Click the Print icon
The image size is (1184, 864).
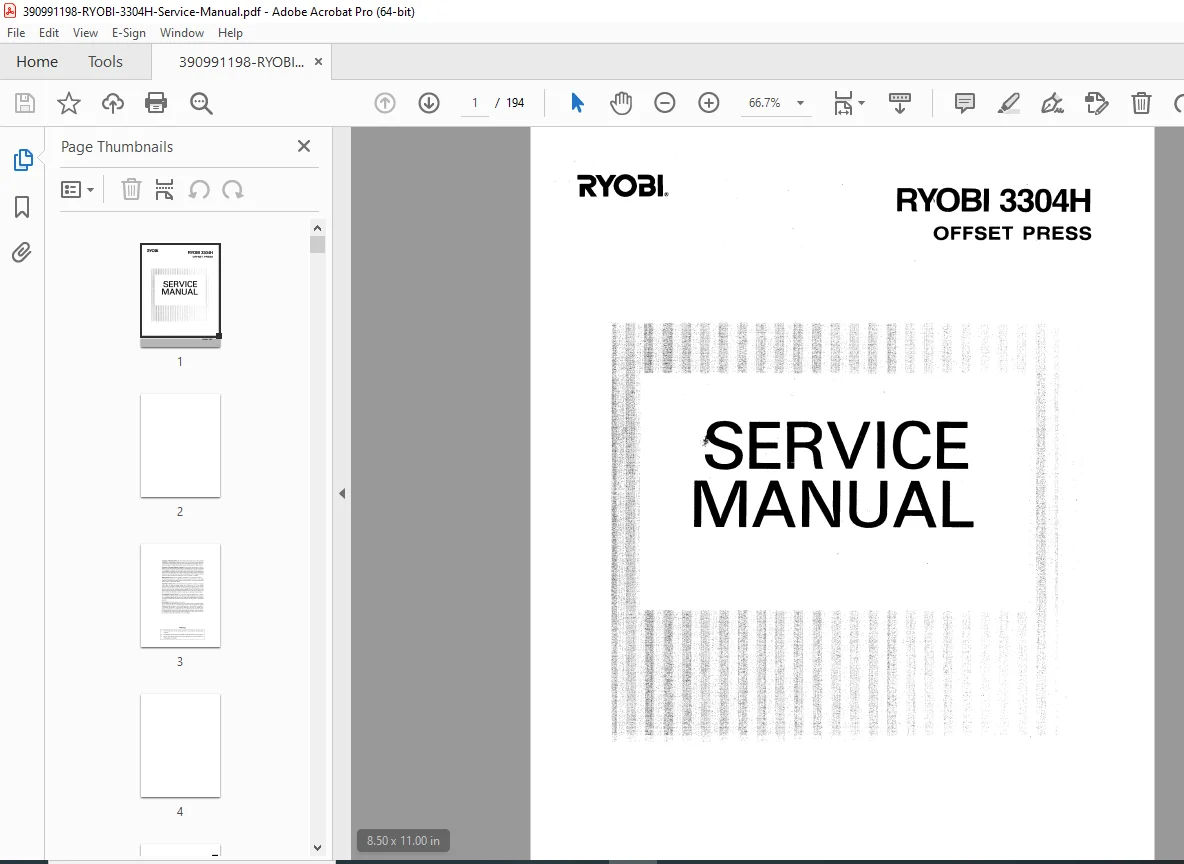tap(156, 103)
